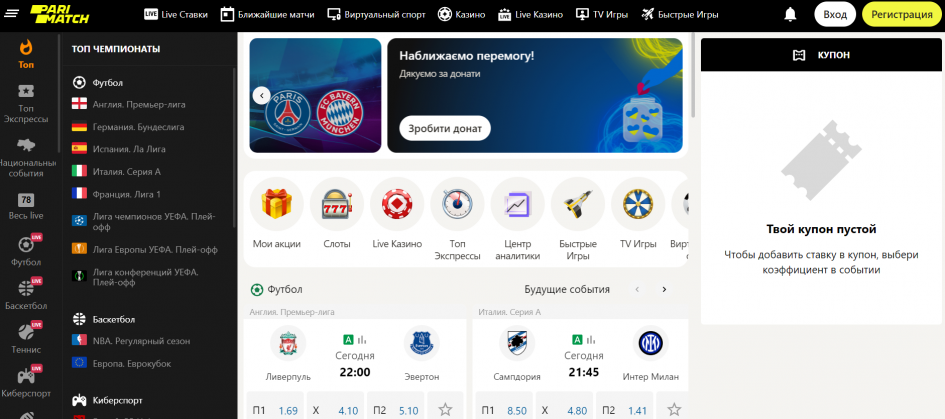Screen dimensions: 945x419
Task: Open Мои акции gift icon
Action: [x=277, y=204]
